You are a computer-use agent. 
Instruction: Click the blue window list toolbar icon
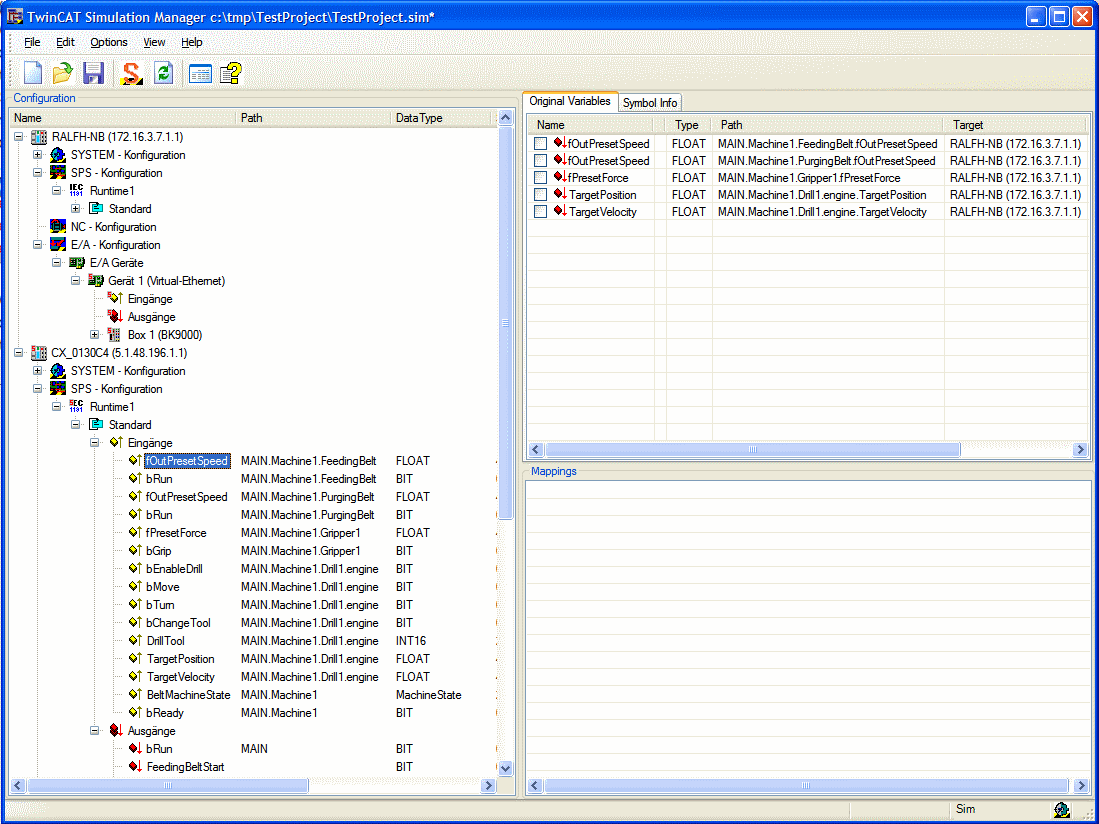coord(200,73)
